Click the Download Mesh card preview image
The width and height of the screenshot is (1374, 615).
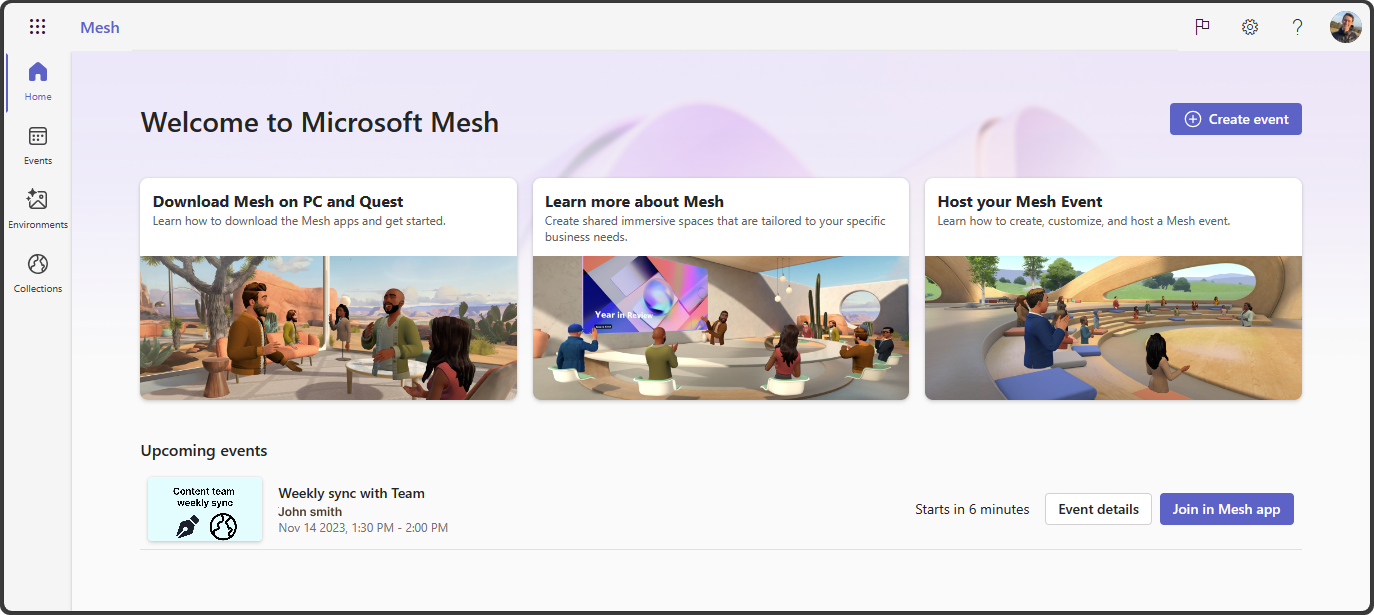pyautogui.click(x=328, y=327)
